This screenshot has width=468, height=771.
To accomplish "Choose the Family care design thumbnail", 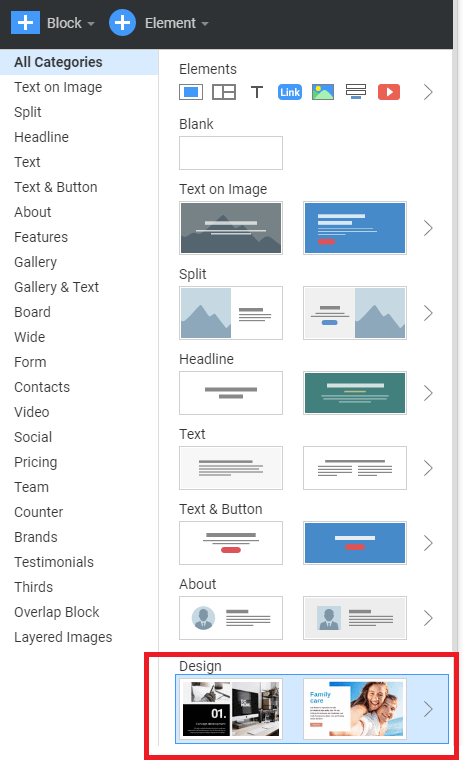I will pos(355,709).
